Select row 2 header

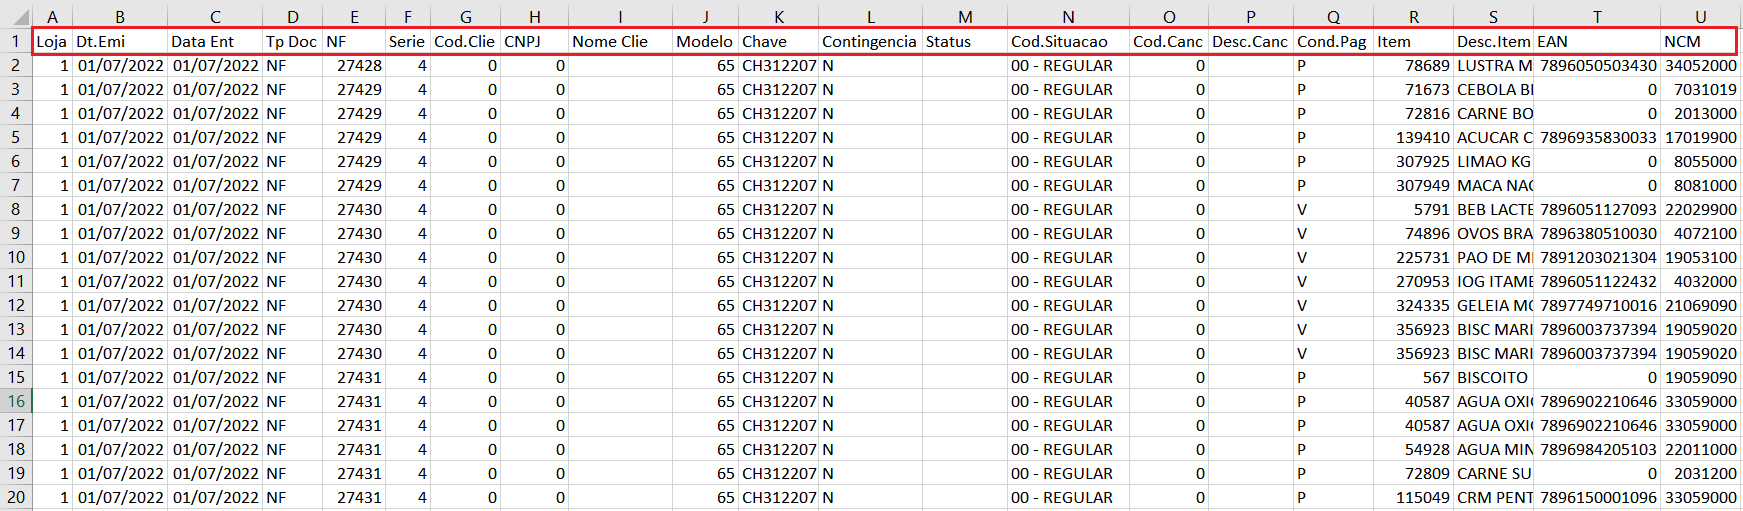tap(16, 65)
